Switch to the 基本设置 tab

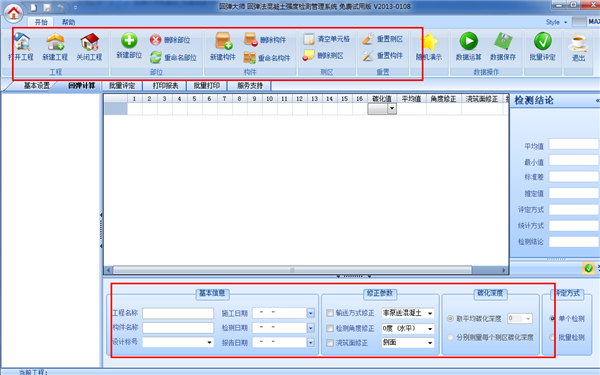point(37,86)
